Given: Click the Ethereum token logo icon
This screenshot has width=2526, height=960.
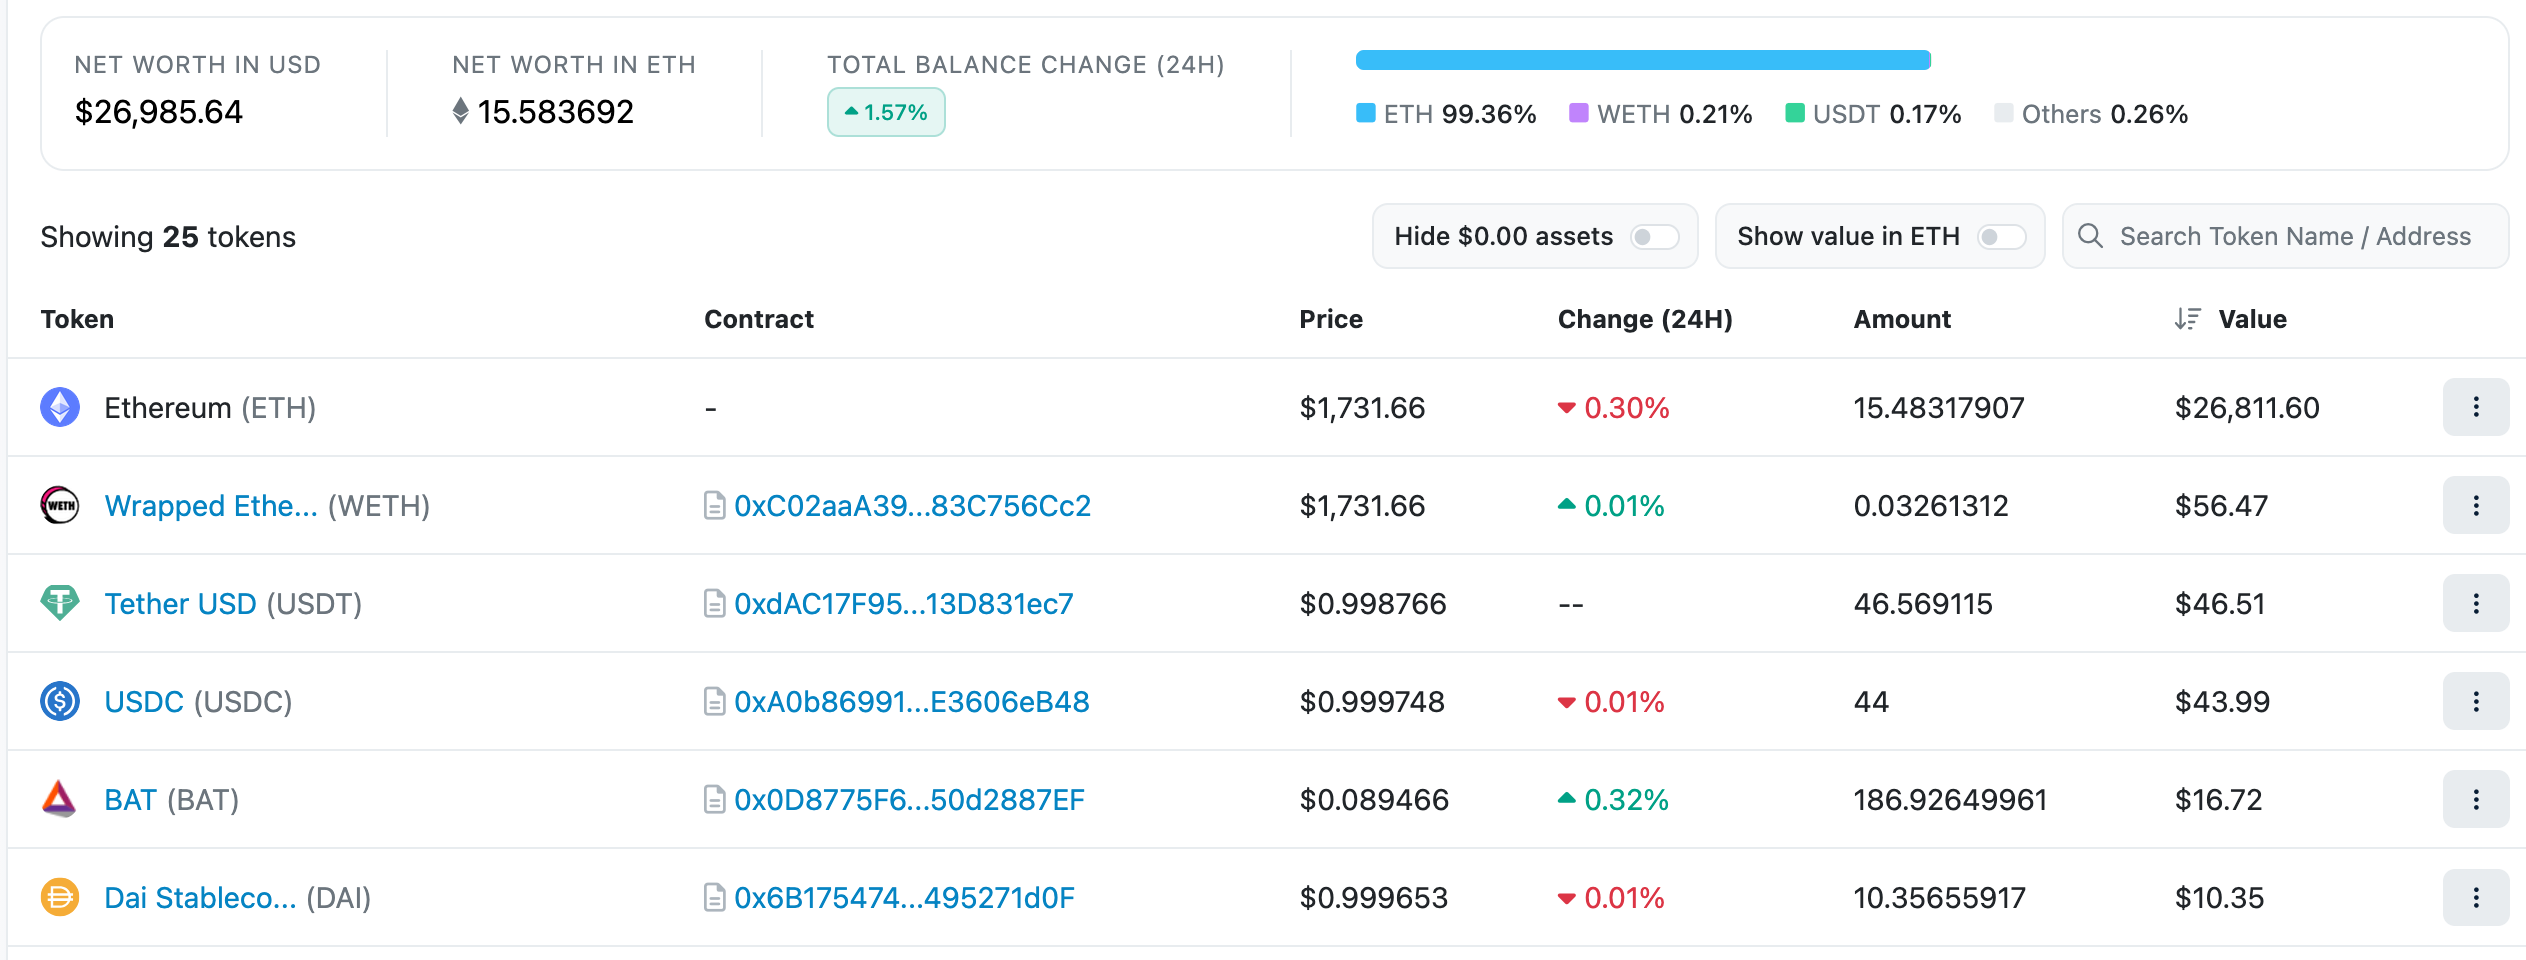Looking at the screenshot, I should click(x=60, y=407).
